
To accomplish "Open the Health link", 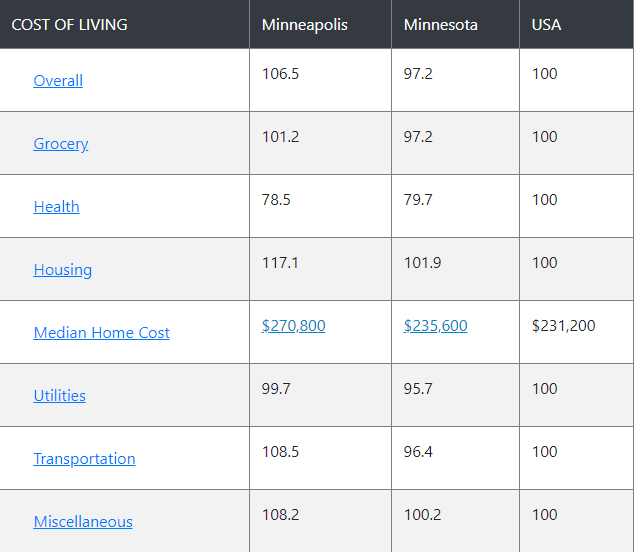I will [x=56, y=207].
